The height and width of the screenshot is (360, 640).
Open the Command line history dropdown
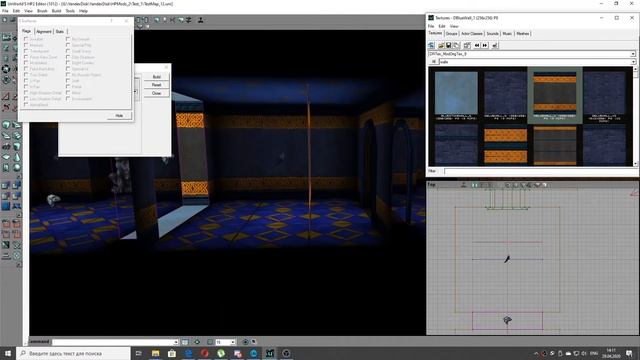click(176, 342)
